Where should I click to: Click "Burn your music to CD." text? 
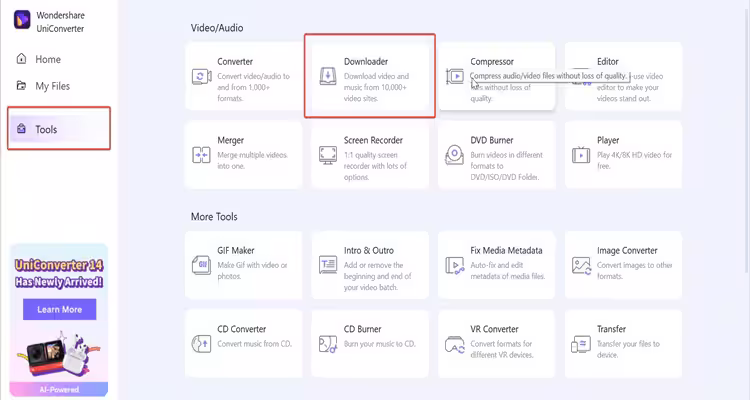(x=380, y=344)
